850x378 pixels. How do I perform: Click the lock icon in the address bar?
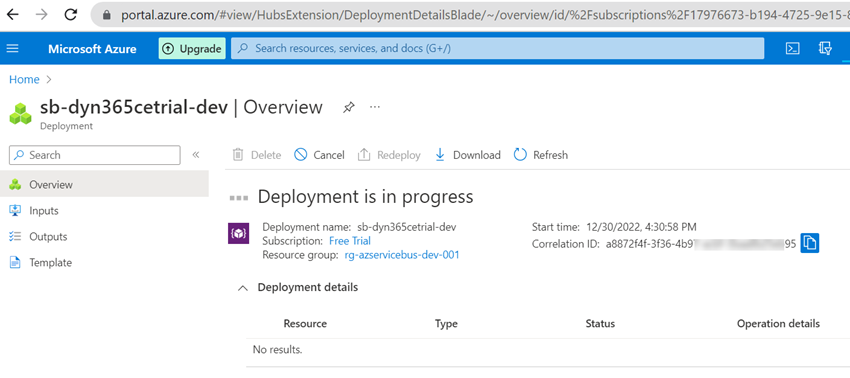pos(108,15)
